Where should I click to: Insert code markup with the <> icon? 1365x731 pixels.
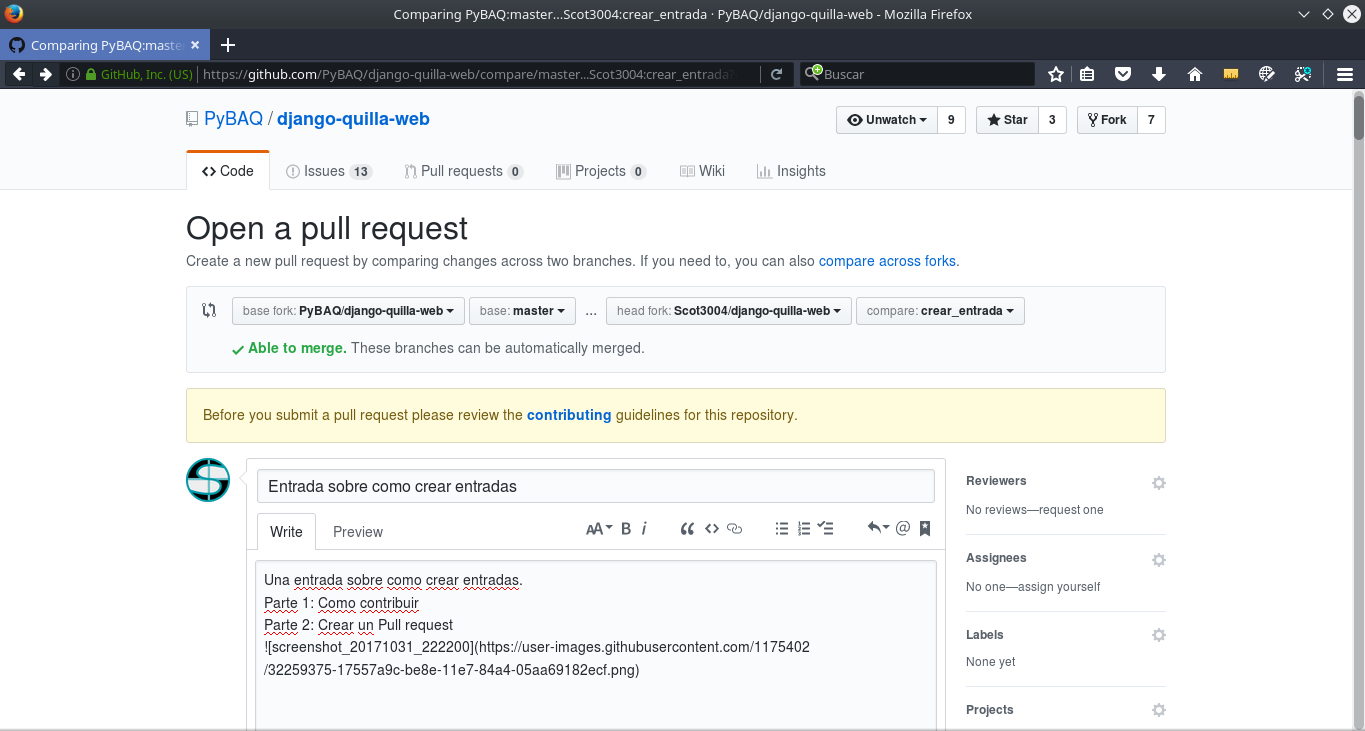(x=712, y=529)
